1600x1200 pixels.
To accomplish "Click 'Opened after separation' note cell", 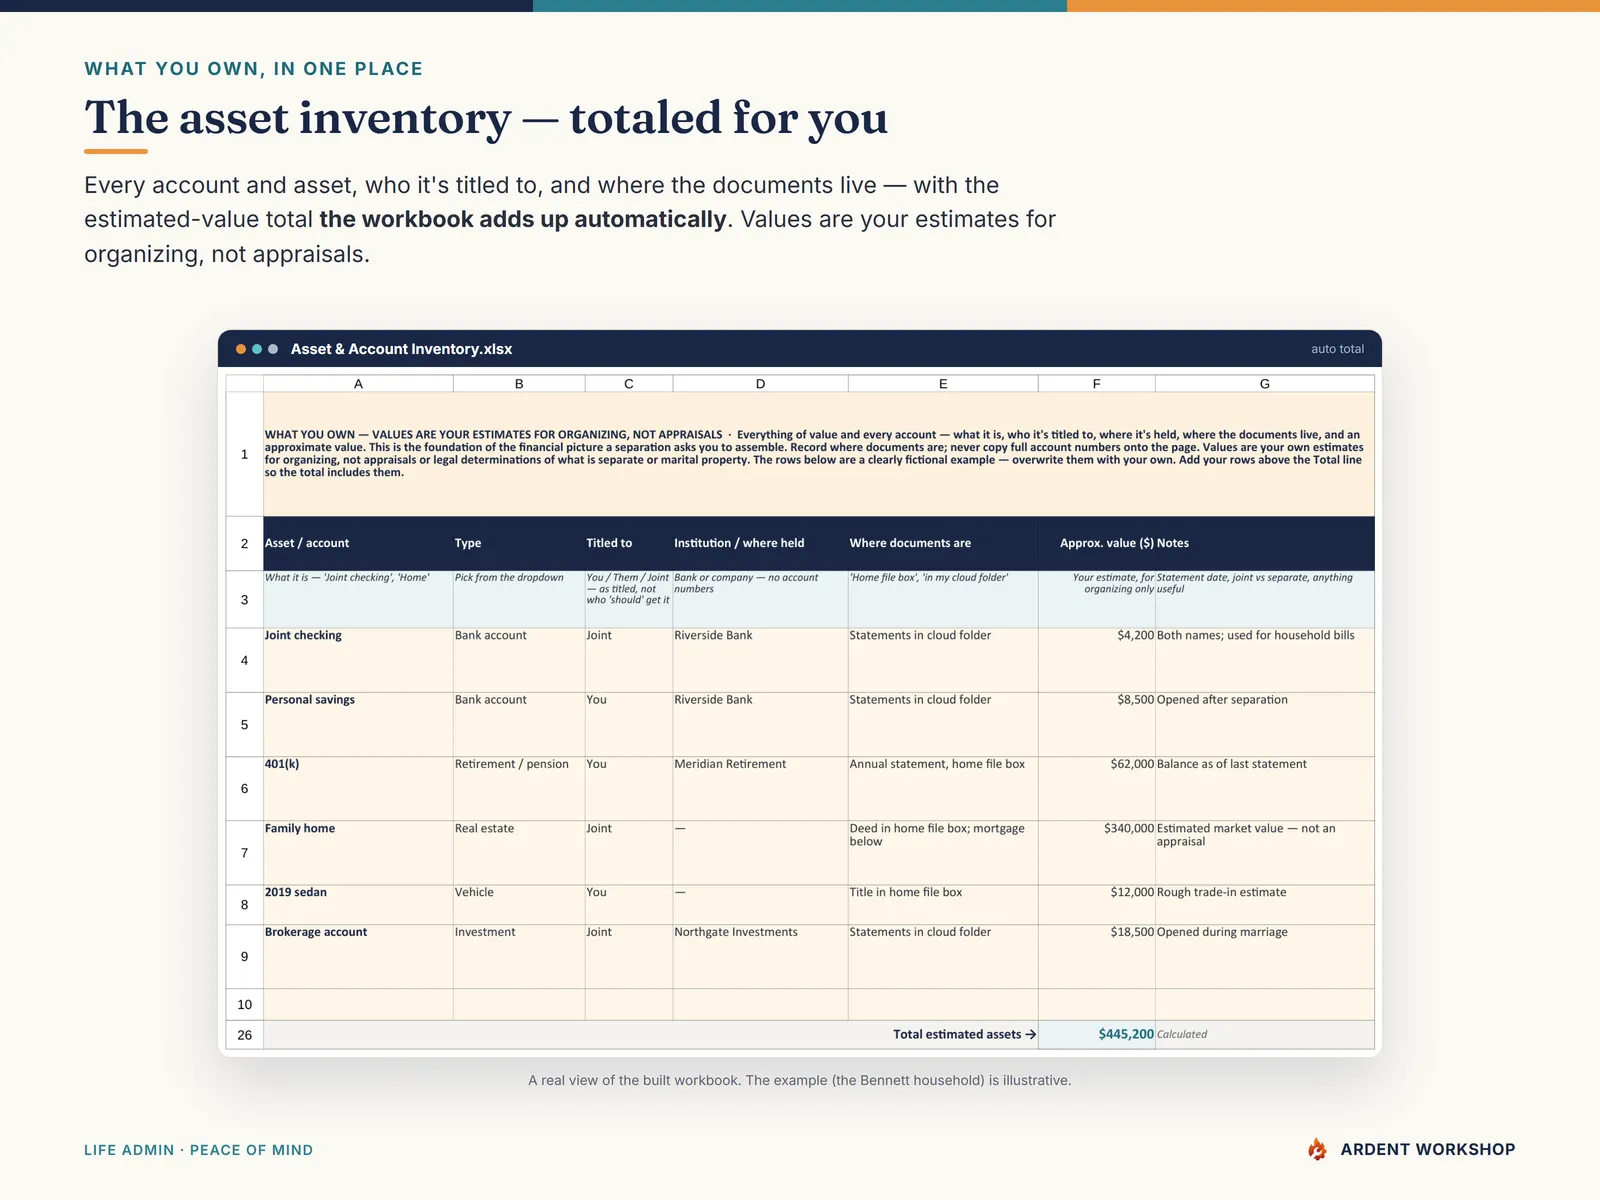I will coord(1265,725).
